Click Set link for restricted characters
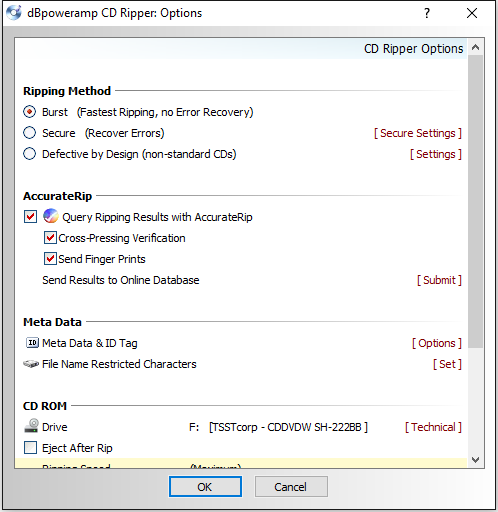This screenshot has width=498, height=512. (x=447, y=364)
